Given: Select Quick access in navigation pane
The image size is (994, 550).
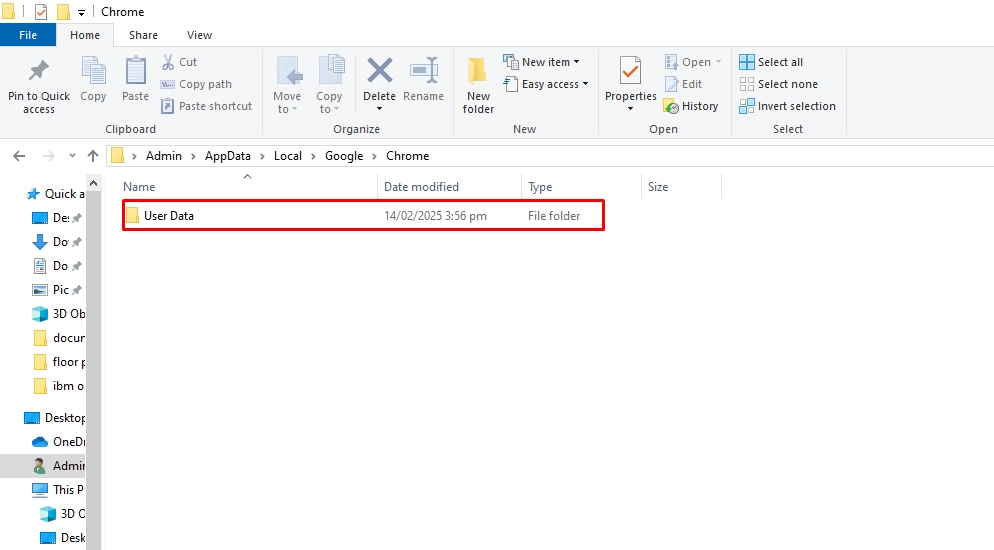Looking at the screenshot, I should (x=55, y=194).
